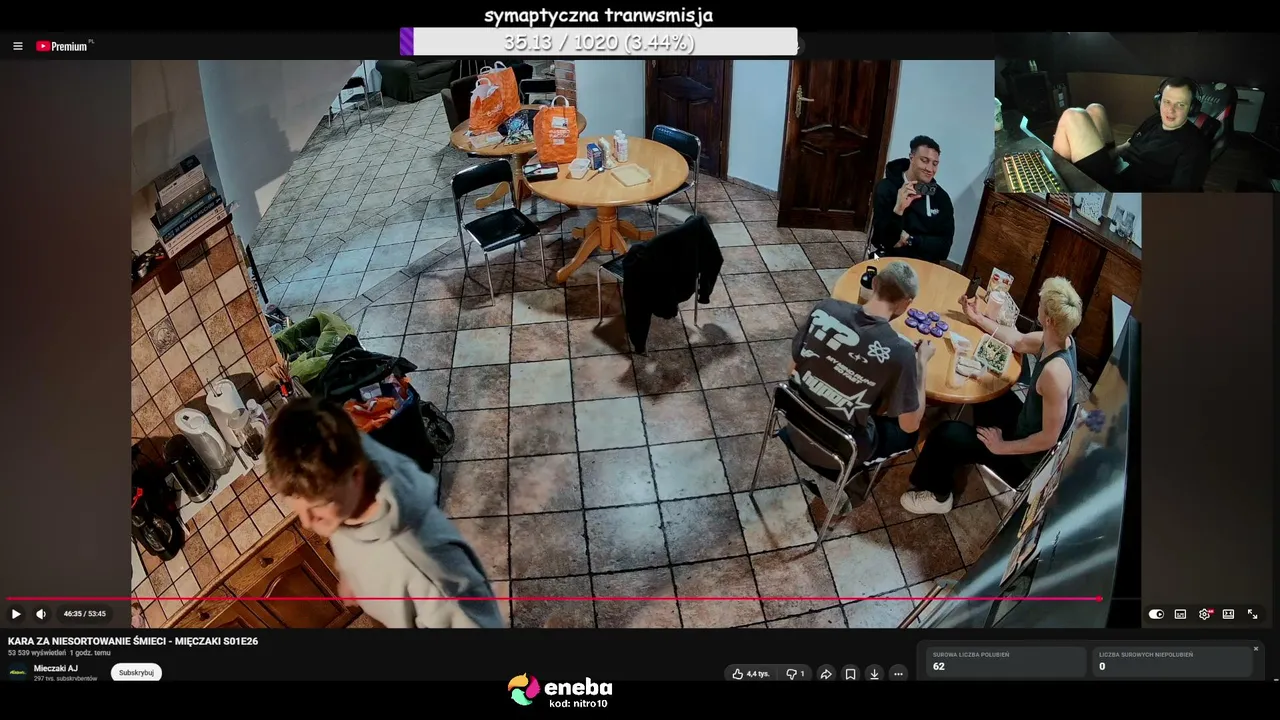The image size is (1280, 720).
Task: Close the raw likes stats panel
Action: coord(1256,649)
